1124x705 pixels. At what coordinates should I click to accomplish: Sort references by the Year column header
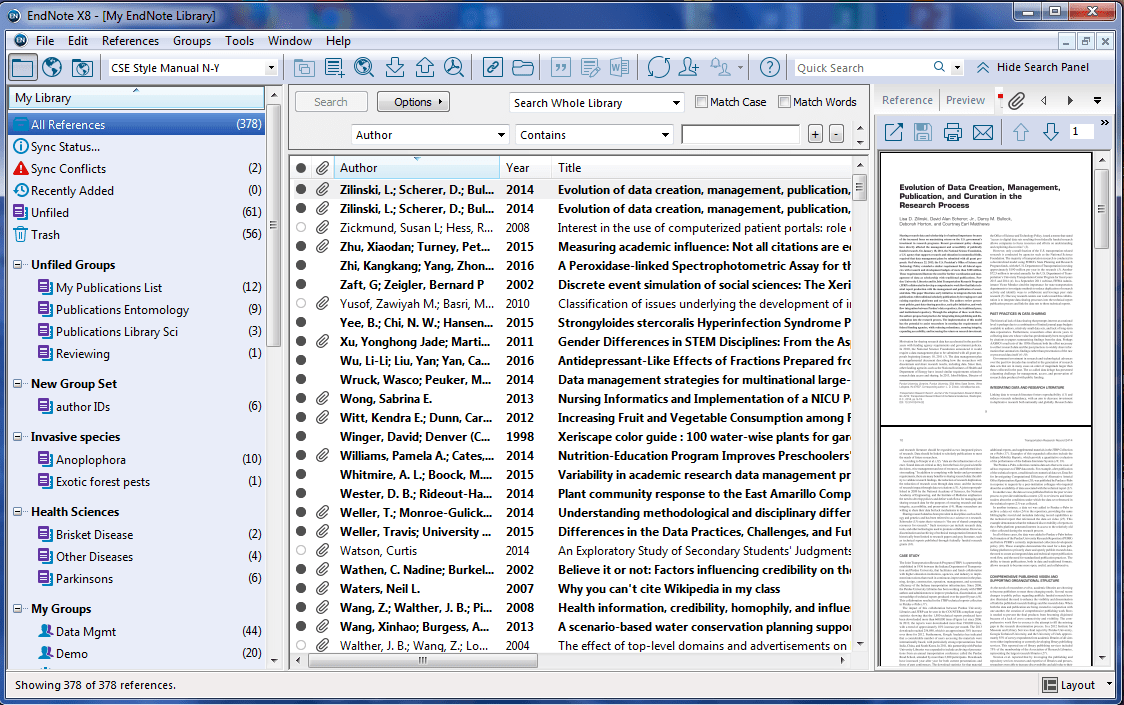525,168
